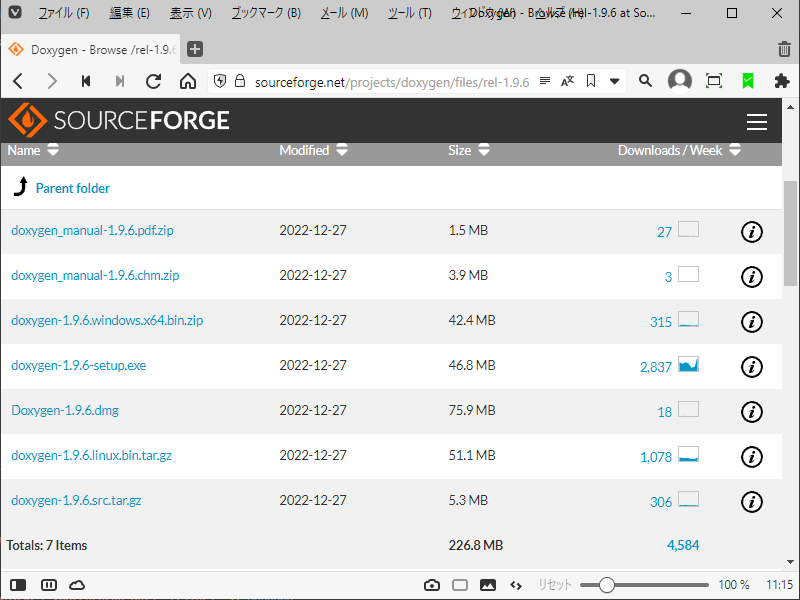The width and height of the screenshot is (800, 600).
Task: Translate page using address bar icon
Action: [567, 81]
